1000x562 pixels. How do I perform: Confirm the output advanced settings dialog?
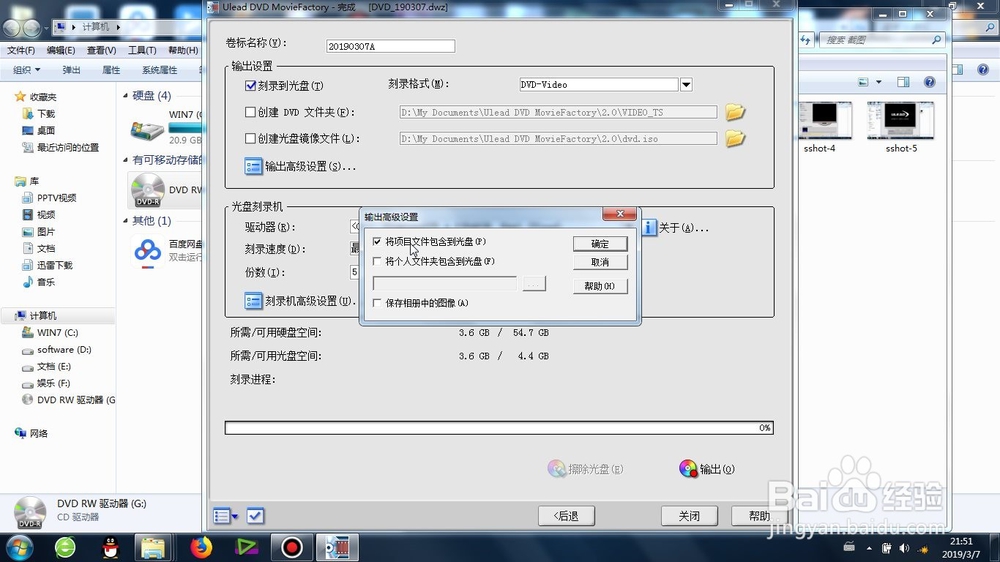click(599, 244)
